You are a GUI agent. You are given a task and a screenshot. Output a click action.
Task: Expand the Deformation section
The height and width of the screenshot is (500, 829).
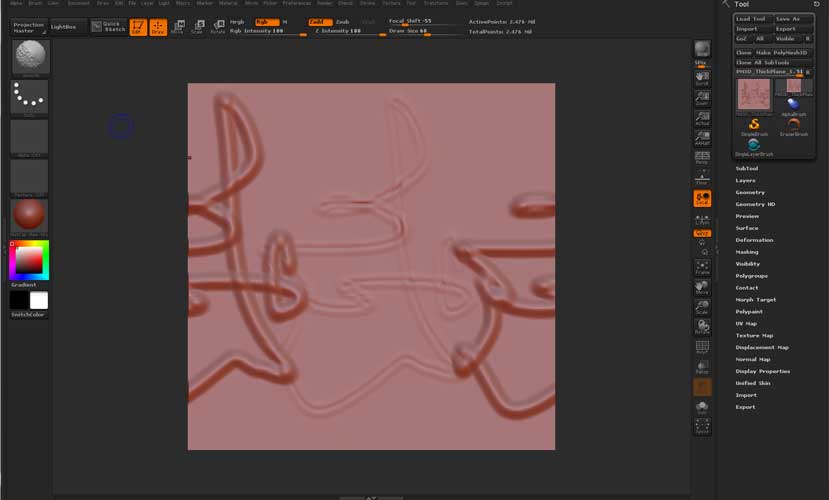coord(754,240)
